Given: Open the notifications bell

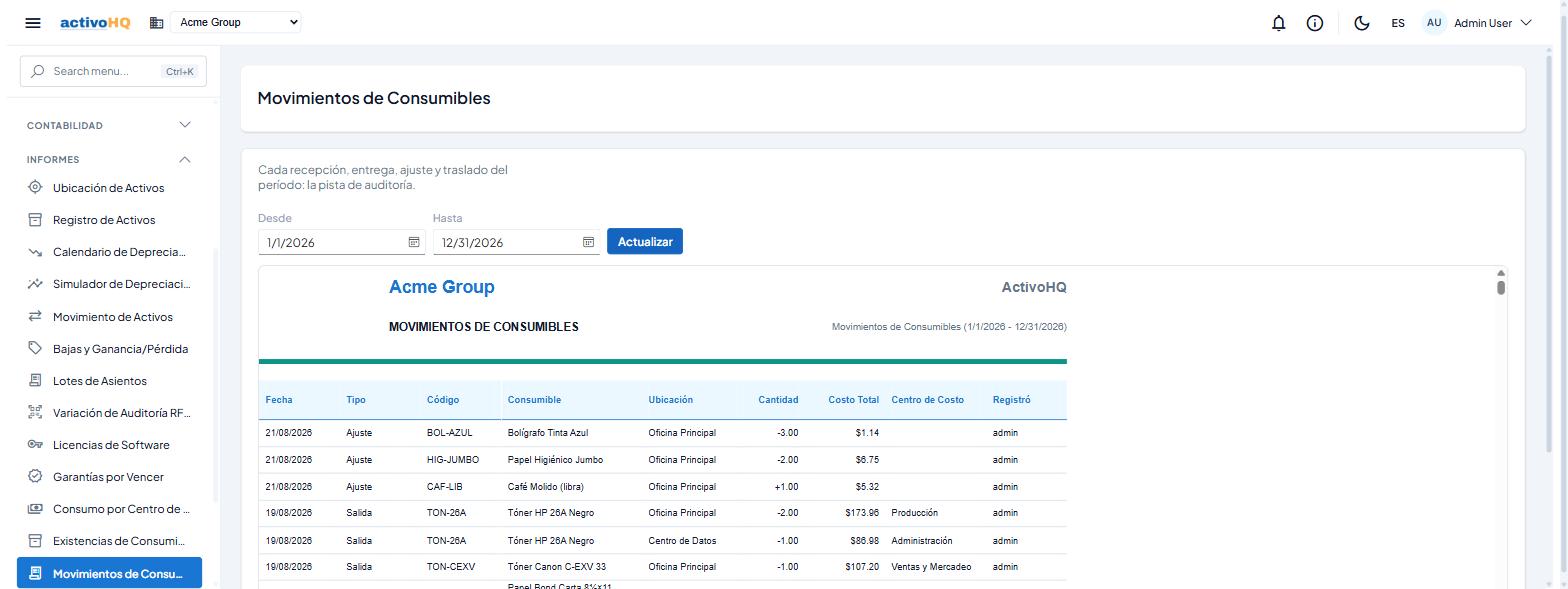Looking at the screenshot, I should click(x=1278, y=23).
